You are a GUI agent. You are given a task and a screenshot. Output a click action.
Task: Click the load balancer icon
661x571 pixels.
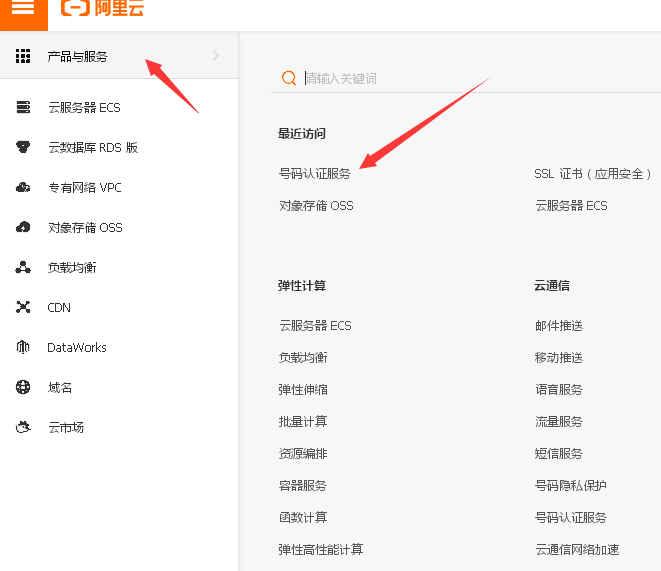click(23, 267)
